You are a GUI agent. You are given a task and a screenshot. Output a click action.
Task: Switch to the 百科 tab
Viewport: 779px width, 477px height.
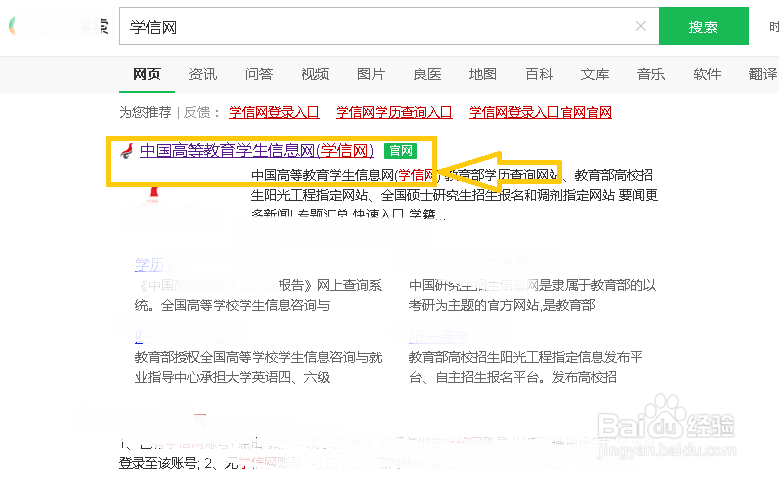539,74
